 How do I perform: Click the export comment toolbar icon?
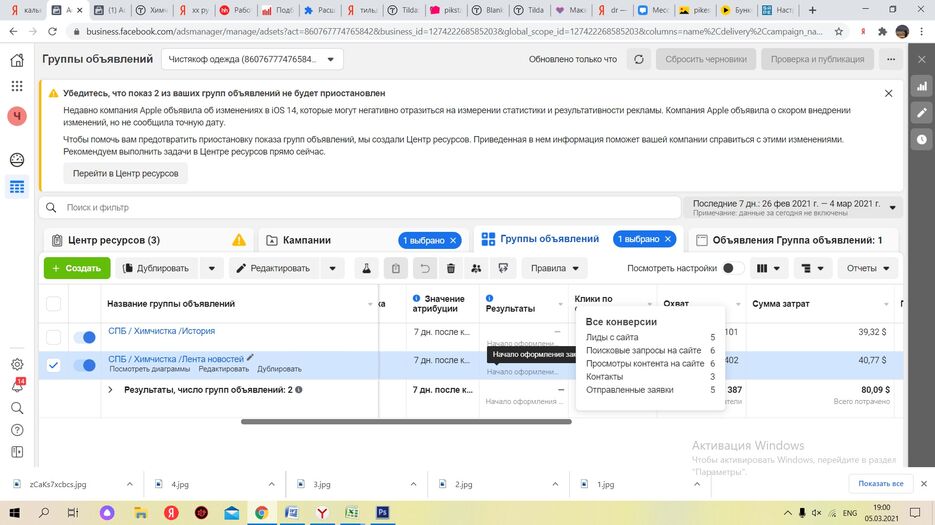point(503,268)
